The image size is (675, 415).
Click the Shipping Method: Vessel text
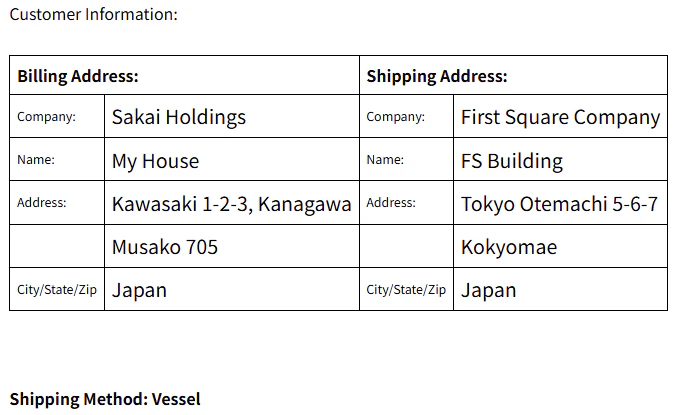click(x=105, y=399)
